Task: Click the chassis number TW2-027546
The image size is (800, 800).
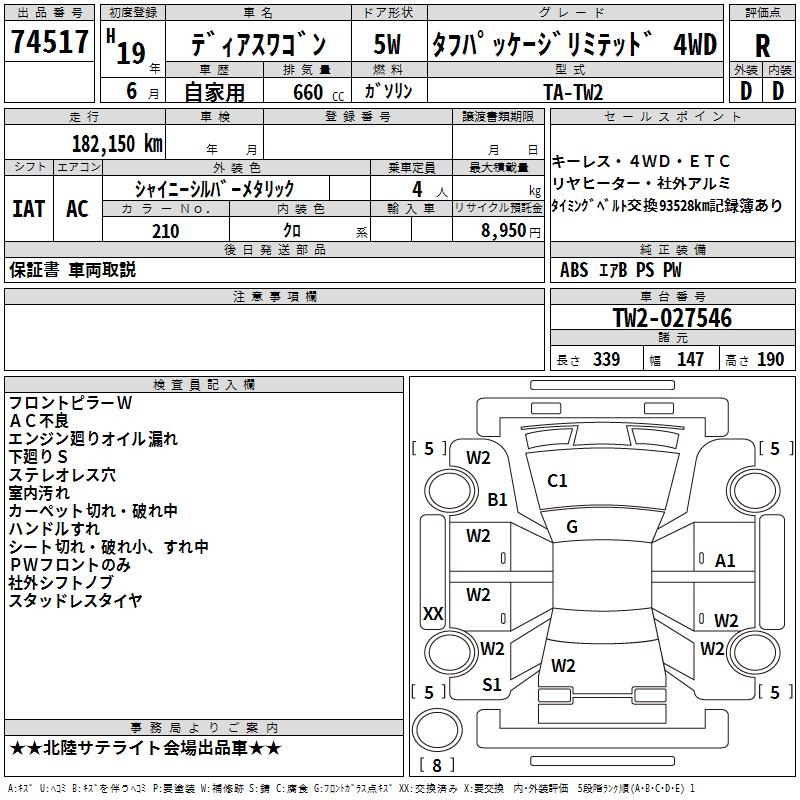Action: [672, 318]
